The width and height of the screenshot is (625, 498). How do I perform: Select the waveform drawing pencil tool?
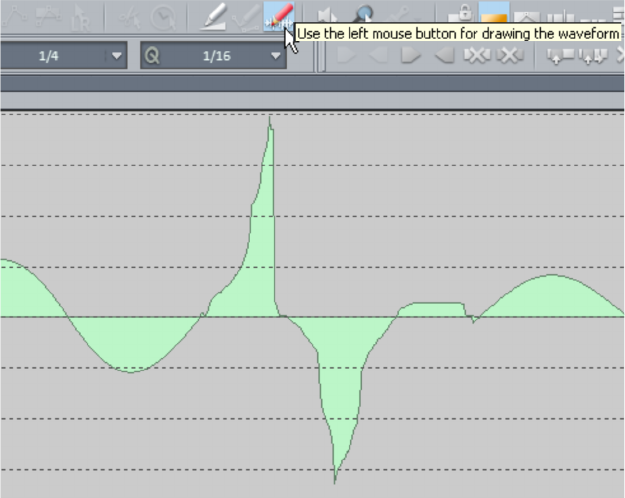(x=279, y=16)
